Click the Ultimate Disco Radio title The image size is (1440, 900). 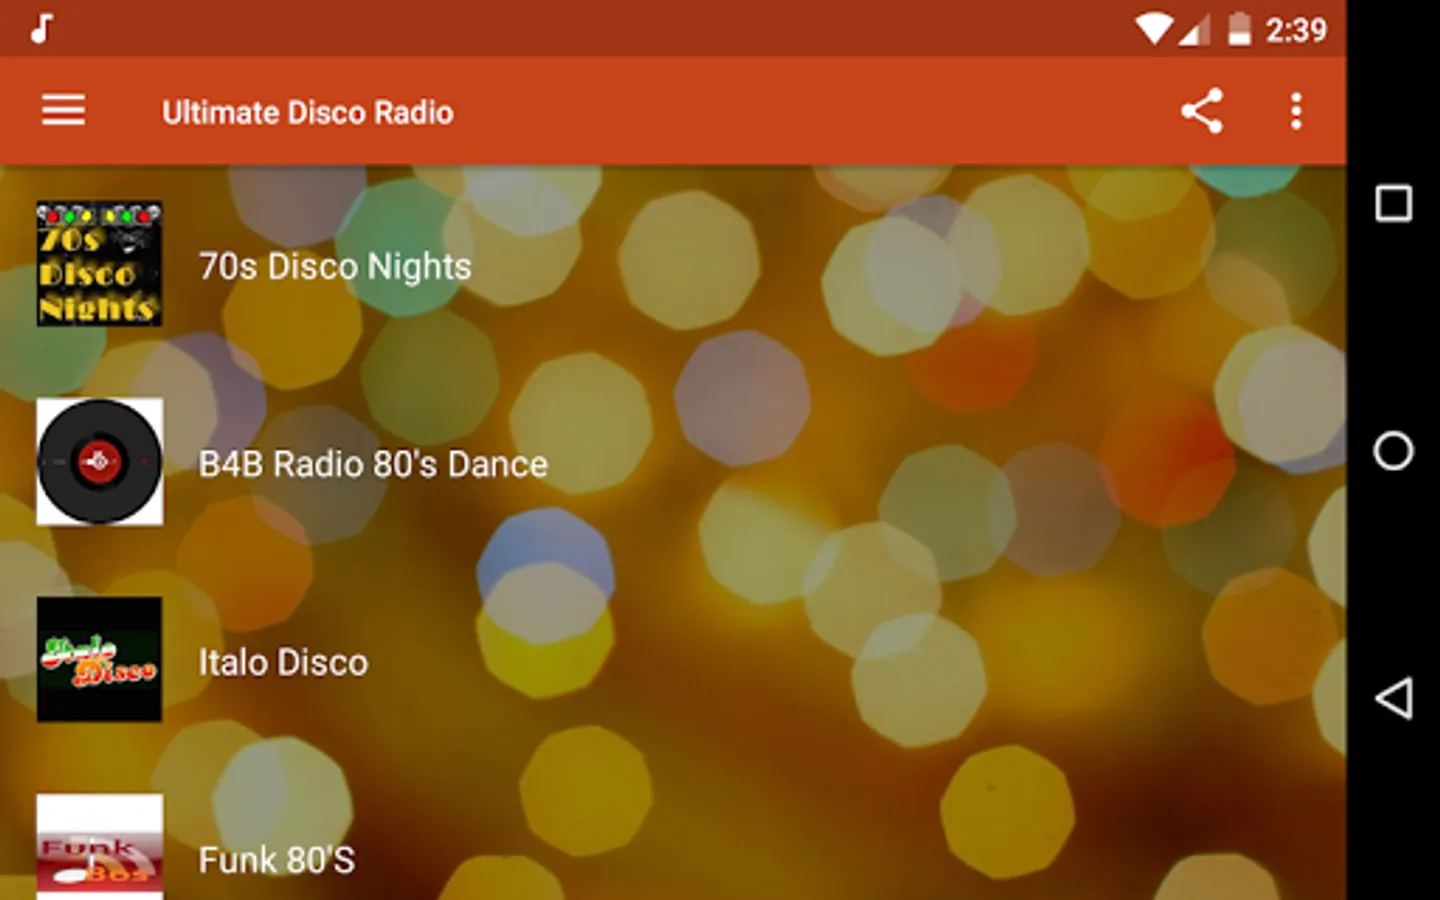pos(307,112)
